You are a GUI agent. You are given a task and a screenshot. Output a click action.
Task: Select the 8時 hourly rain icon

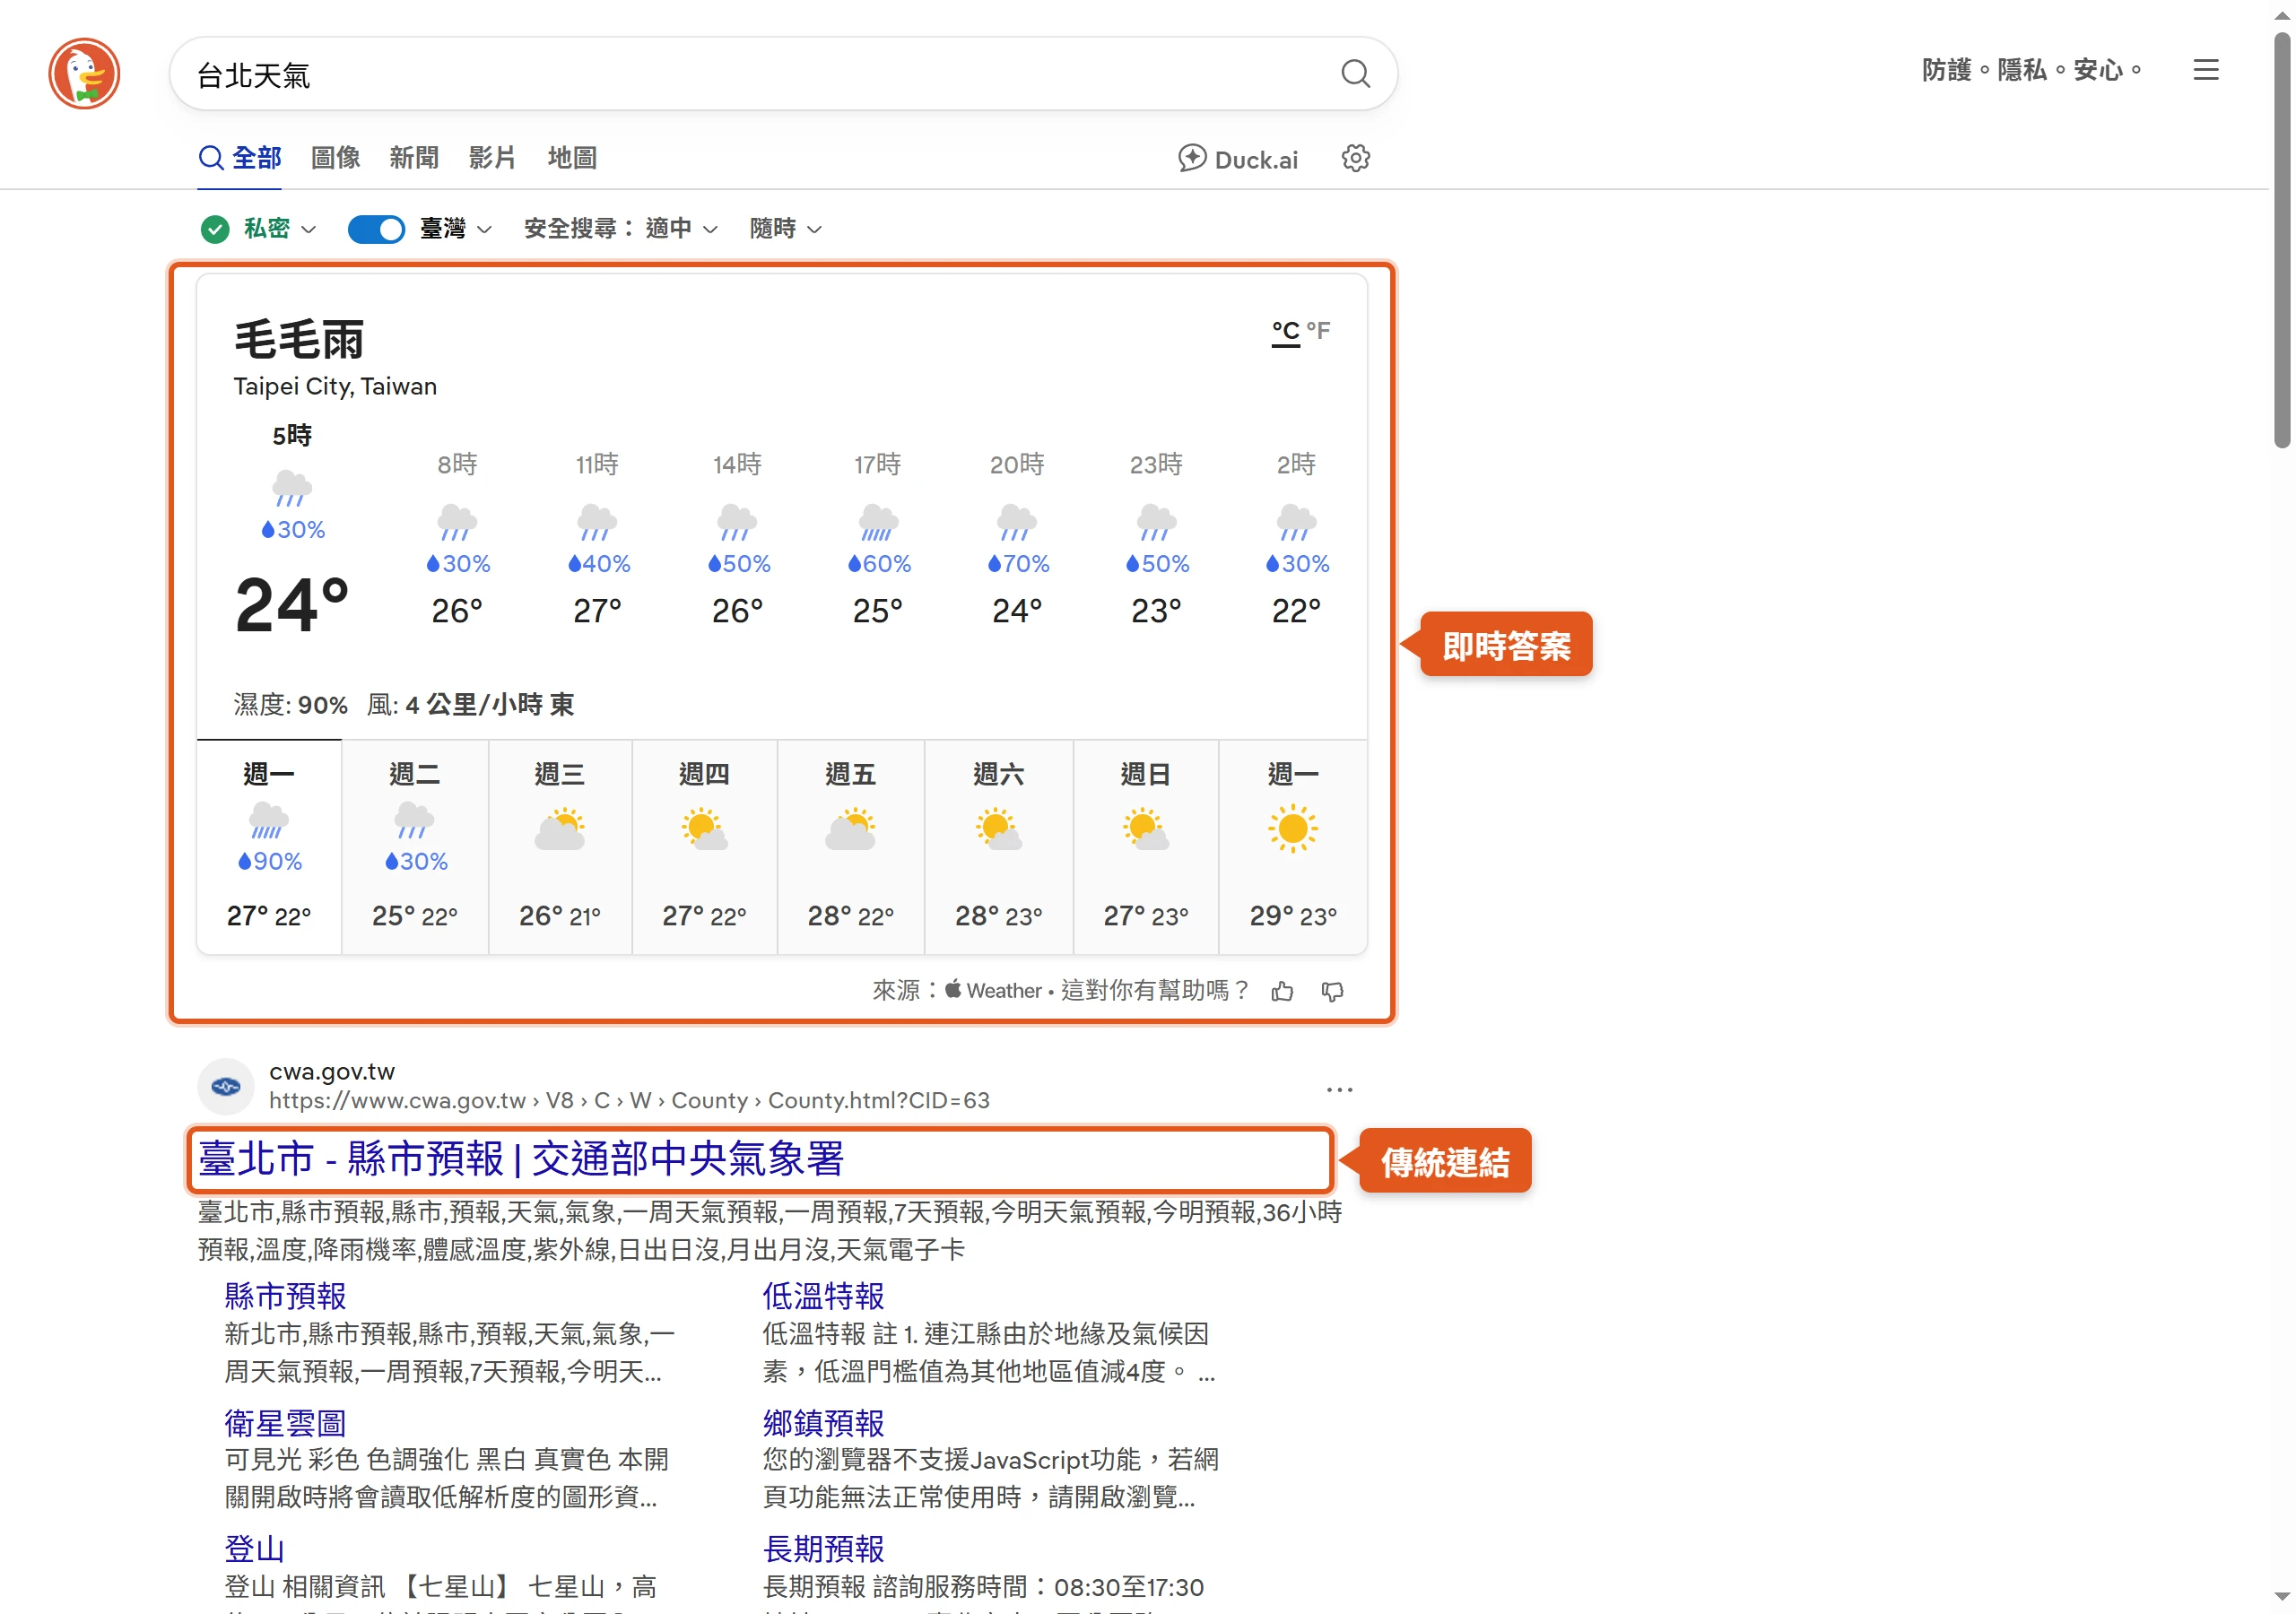[457, 522]
